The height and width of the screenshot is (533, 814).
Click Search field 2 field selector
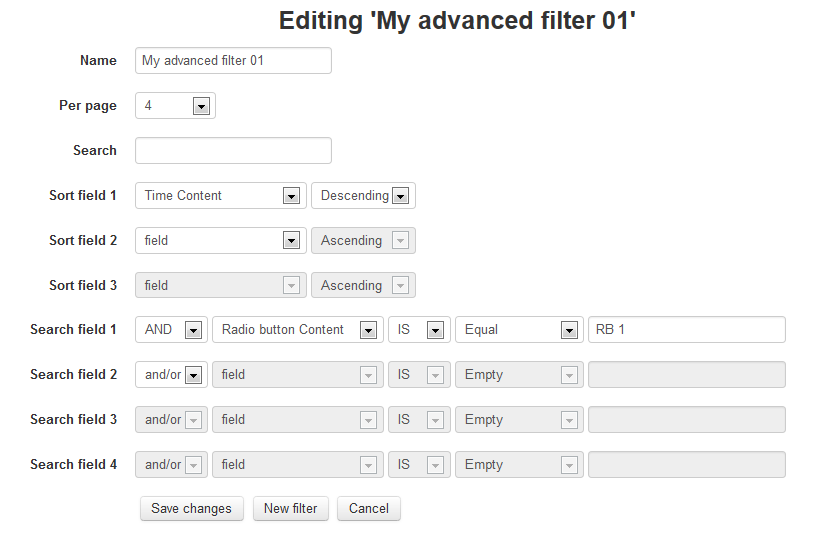tap(297, 375)
